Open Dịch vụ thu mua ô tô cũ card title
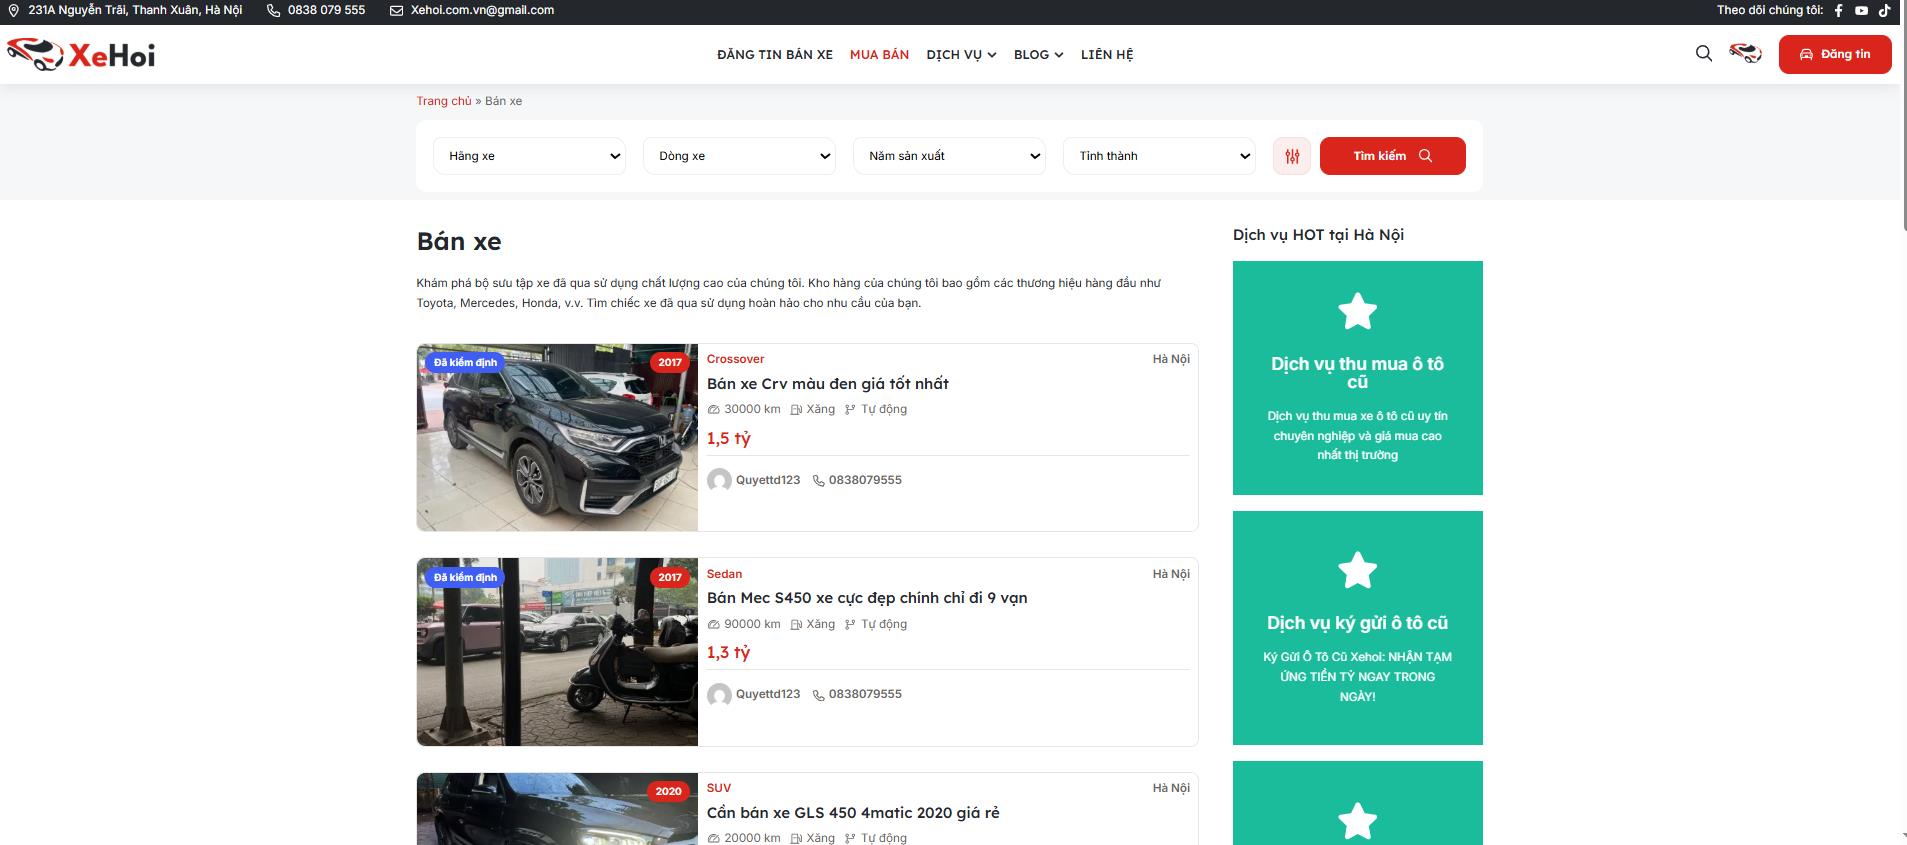Image resolution: width=1907 pixels, height=845 pixels. (1357, 373)
